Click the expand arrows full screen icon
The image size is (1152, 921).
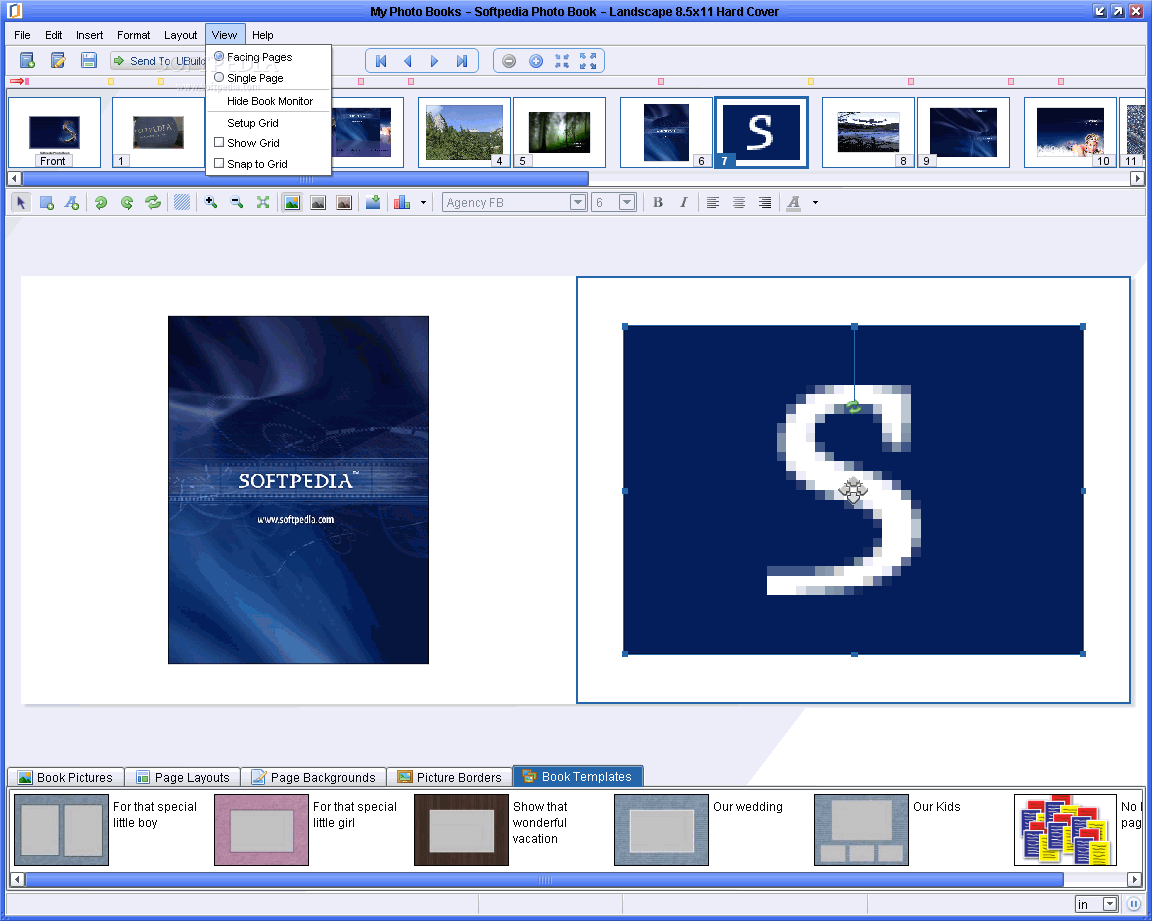pyautogui.click(x=588, y=61)
